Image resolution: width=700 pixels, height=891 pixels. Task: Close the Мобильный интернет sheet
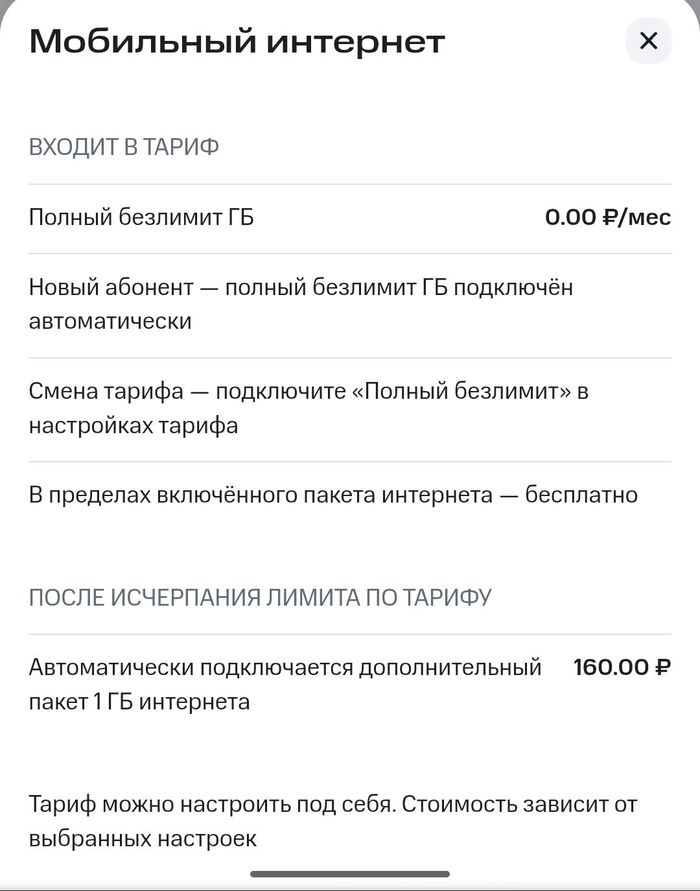(x=648, y=41)
